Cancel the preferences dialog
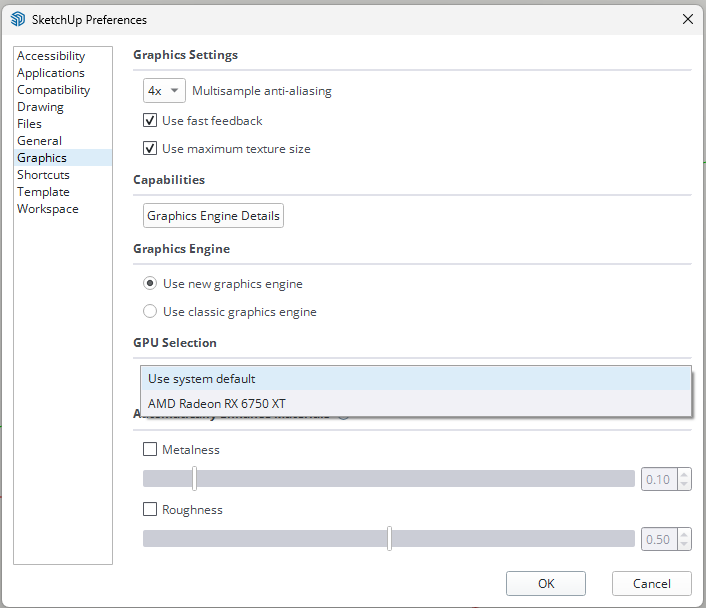The width and height of the screenshot is (706, 608). pyautogui.click(x=652, y=583)
